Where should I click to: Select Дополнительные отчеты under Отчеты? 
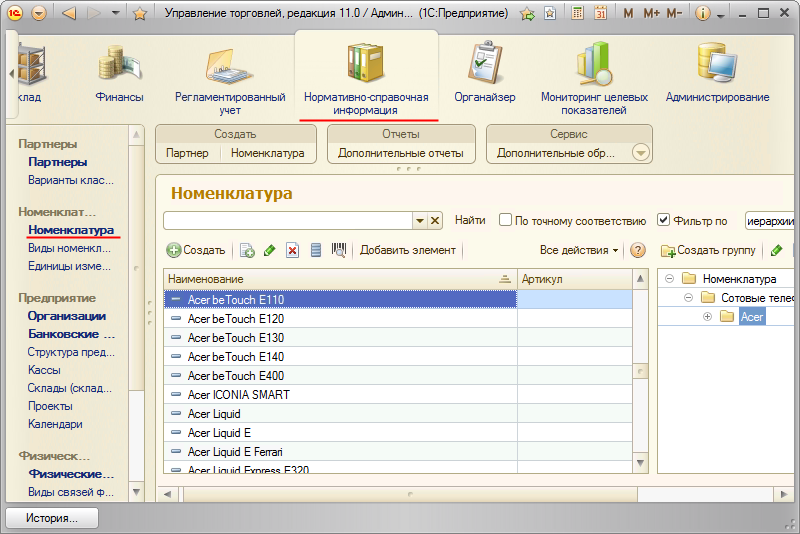click(401, 153)
